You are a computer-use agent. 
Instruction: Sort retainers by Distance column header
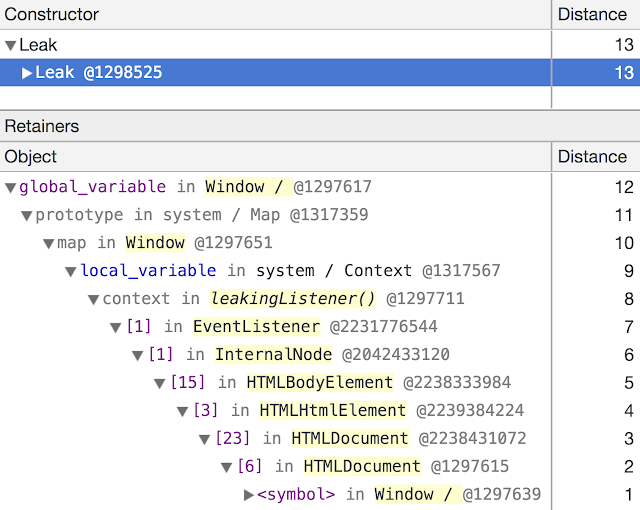[x=594, y=156]
